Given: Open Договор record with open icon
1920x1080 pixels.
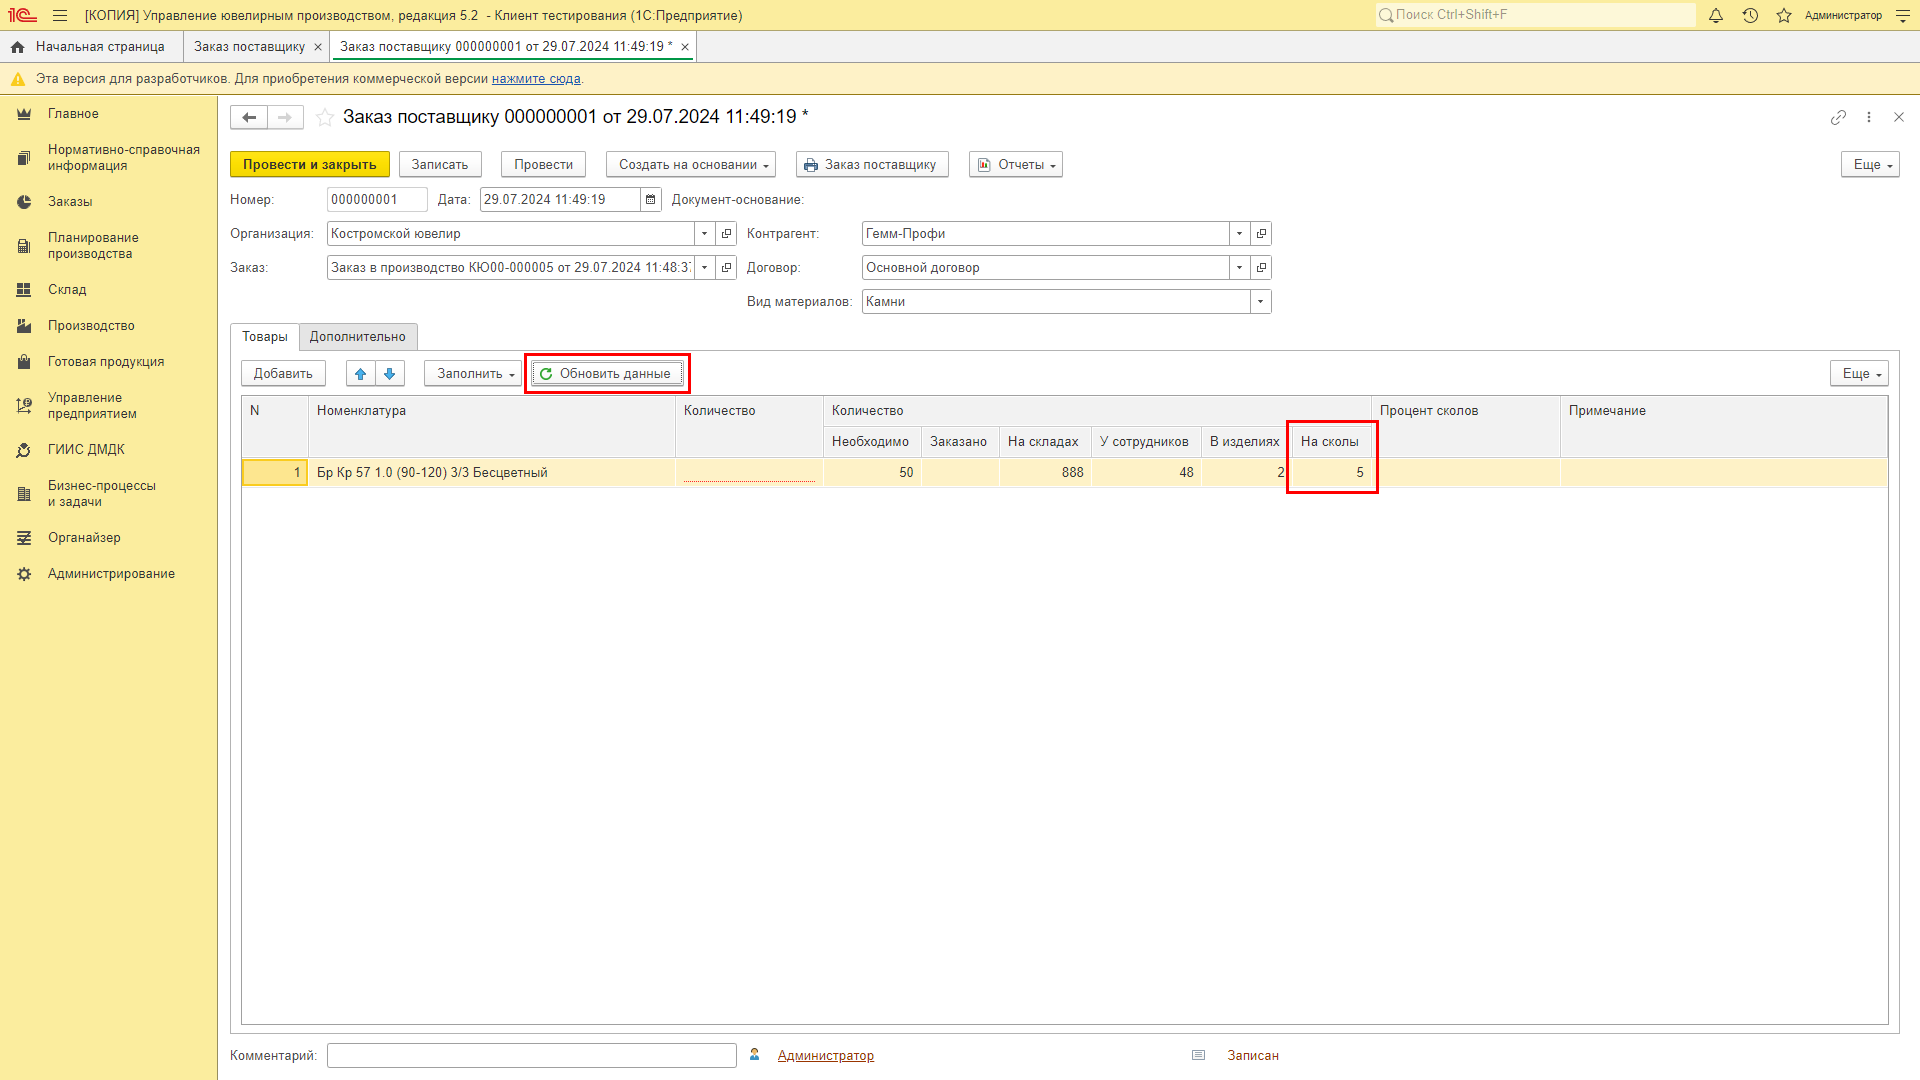Looking at the screenshot, I should [x=1261, y=268].
